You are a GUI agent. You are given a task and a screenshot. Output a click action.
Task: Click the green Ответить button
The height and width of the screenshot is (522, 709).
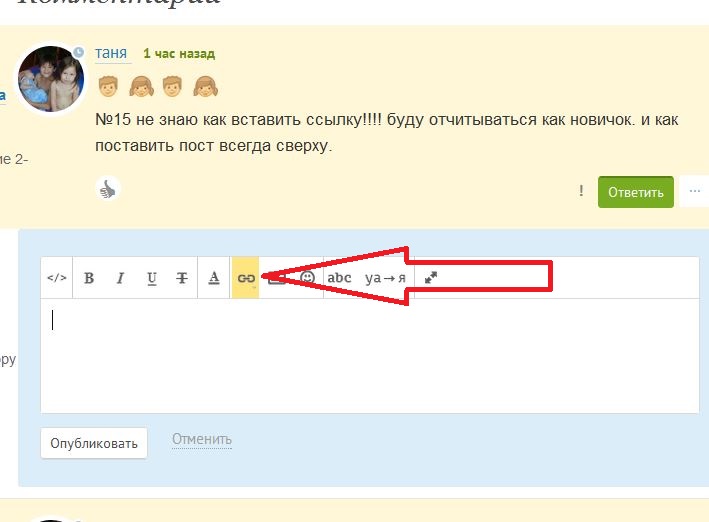[x=636, y=192]
